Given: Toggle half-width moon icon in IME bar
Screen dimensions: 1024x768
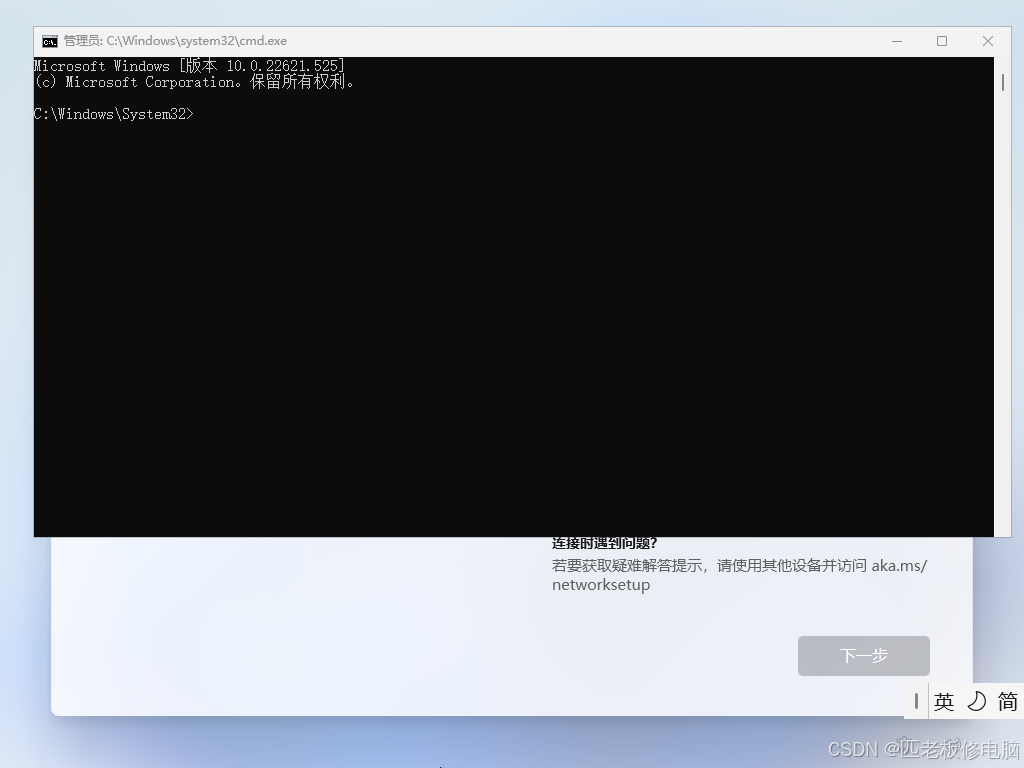Looking at the screenshot, I should [976, 702].
